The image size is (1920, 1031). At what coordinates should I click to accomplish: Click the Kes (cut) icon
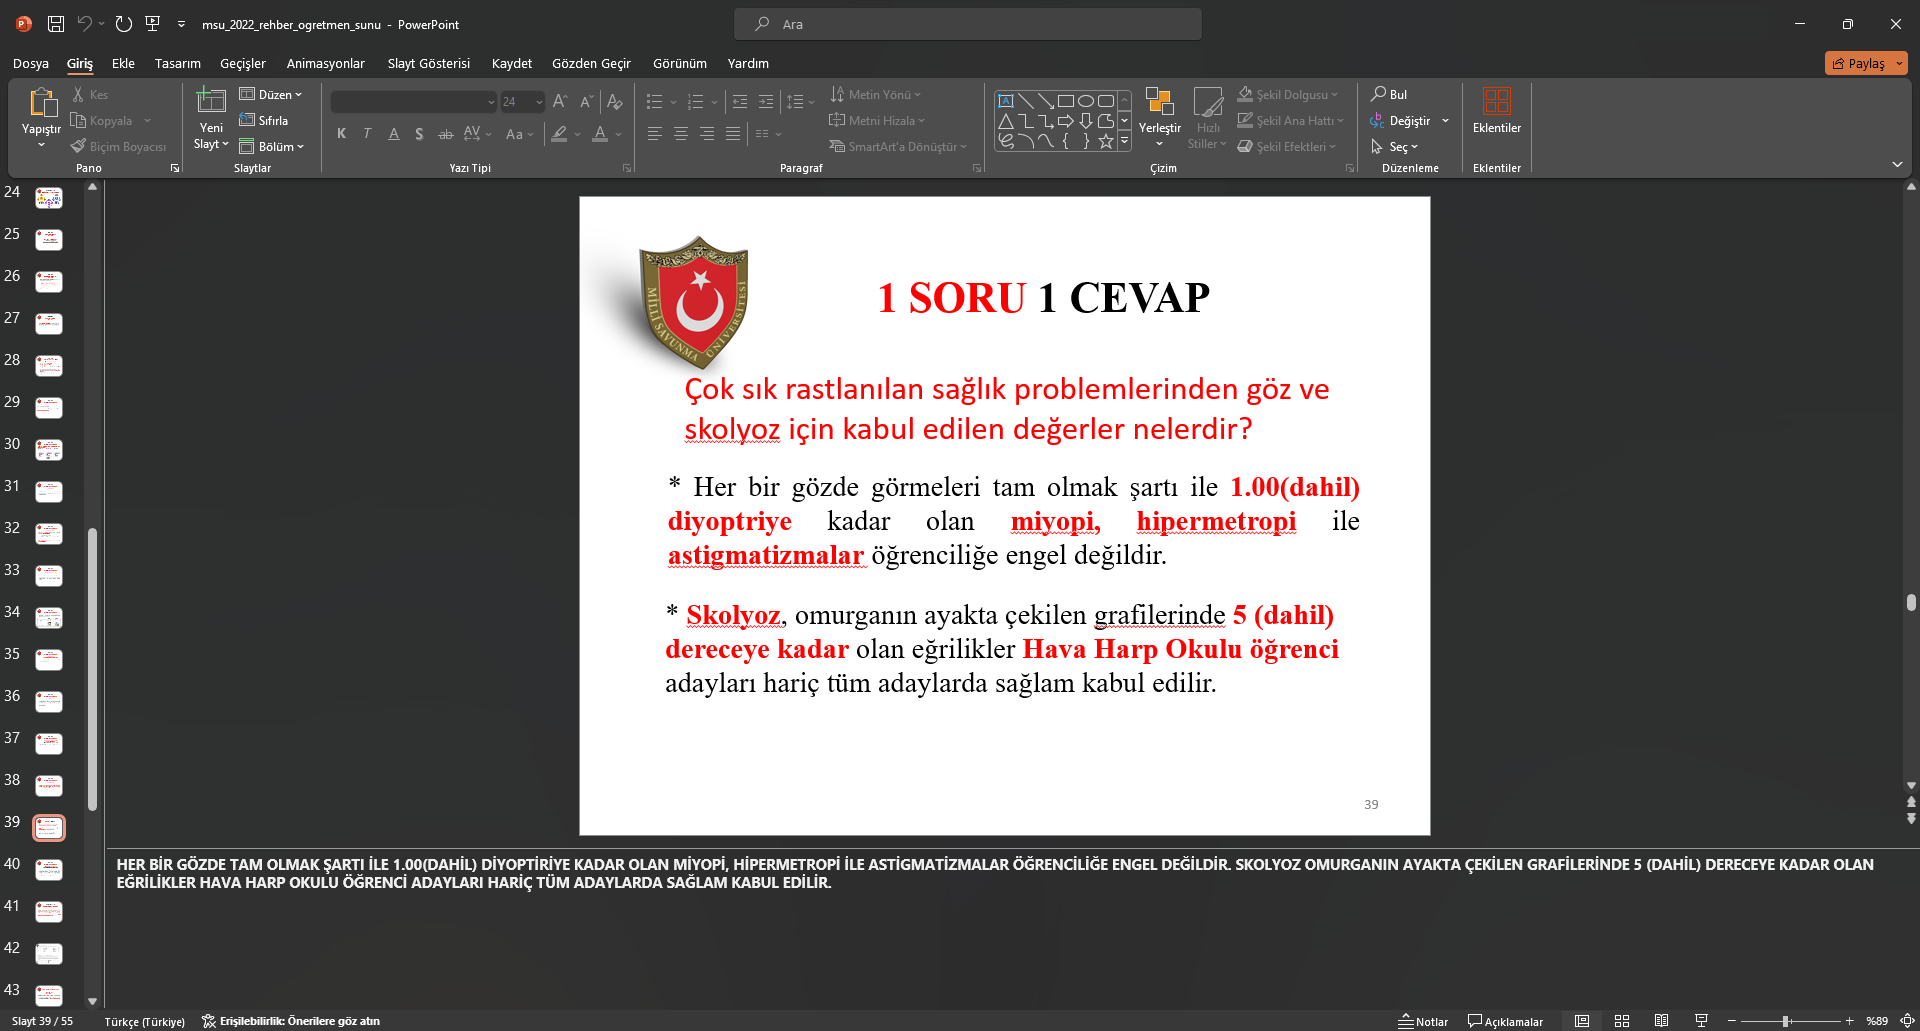pos(76,94)
